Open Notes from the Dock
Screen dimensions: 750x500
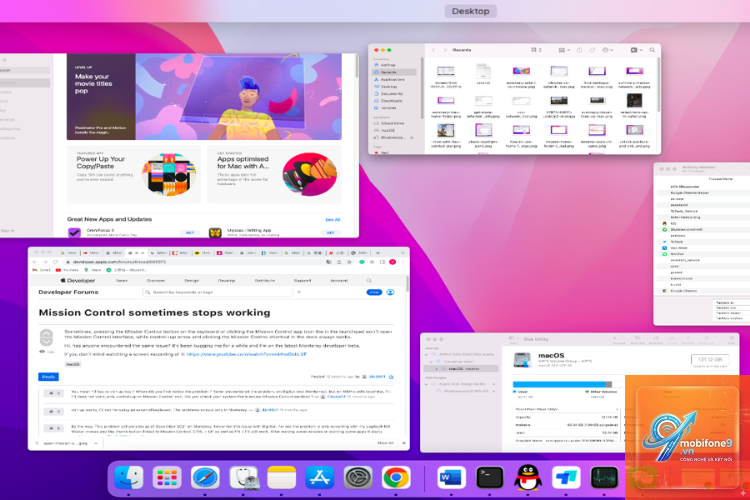pyautogui.click(x=282, y=478)
